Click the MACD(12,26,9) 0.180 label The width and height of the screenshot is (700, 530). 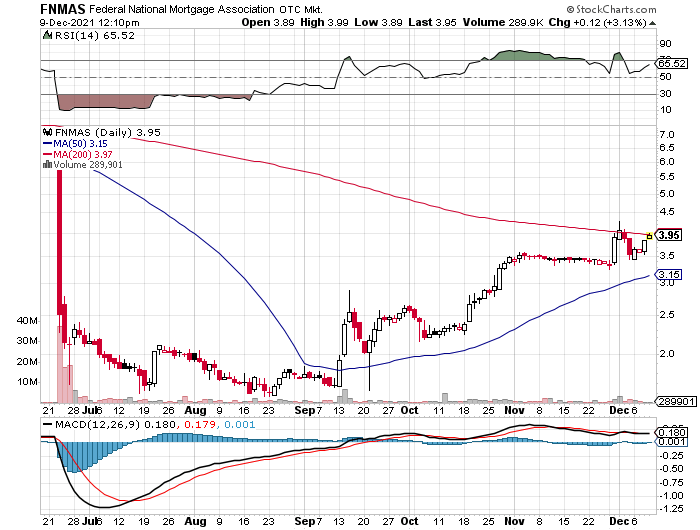(115, 424)
